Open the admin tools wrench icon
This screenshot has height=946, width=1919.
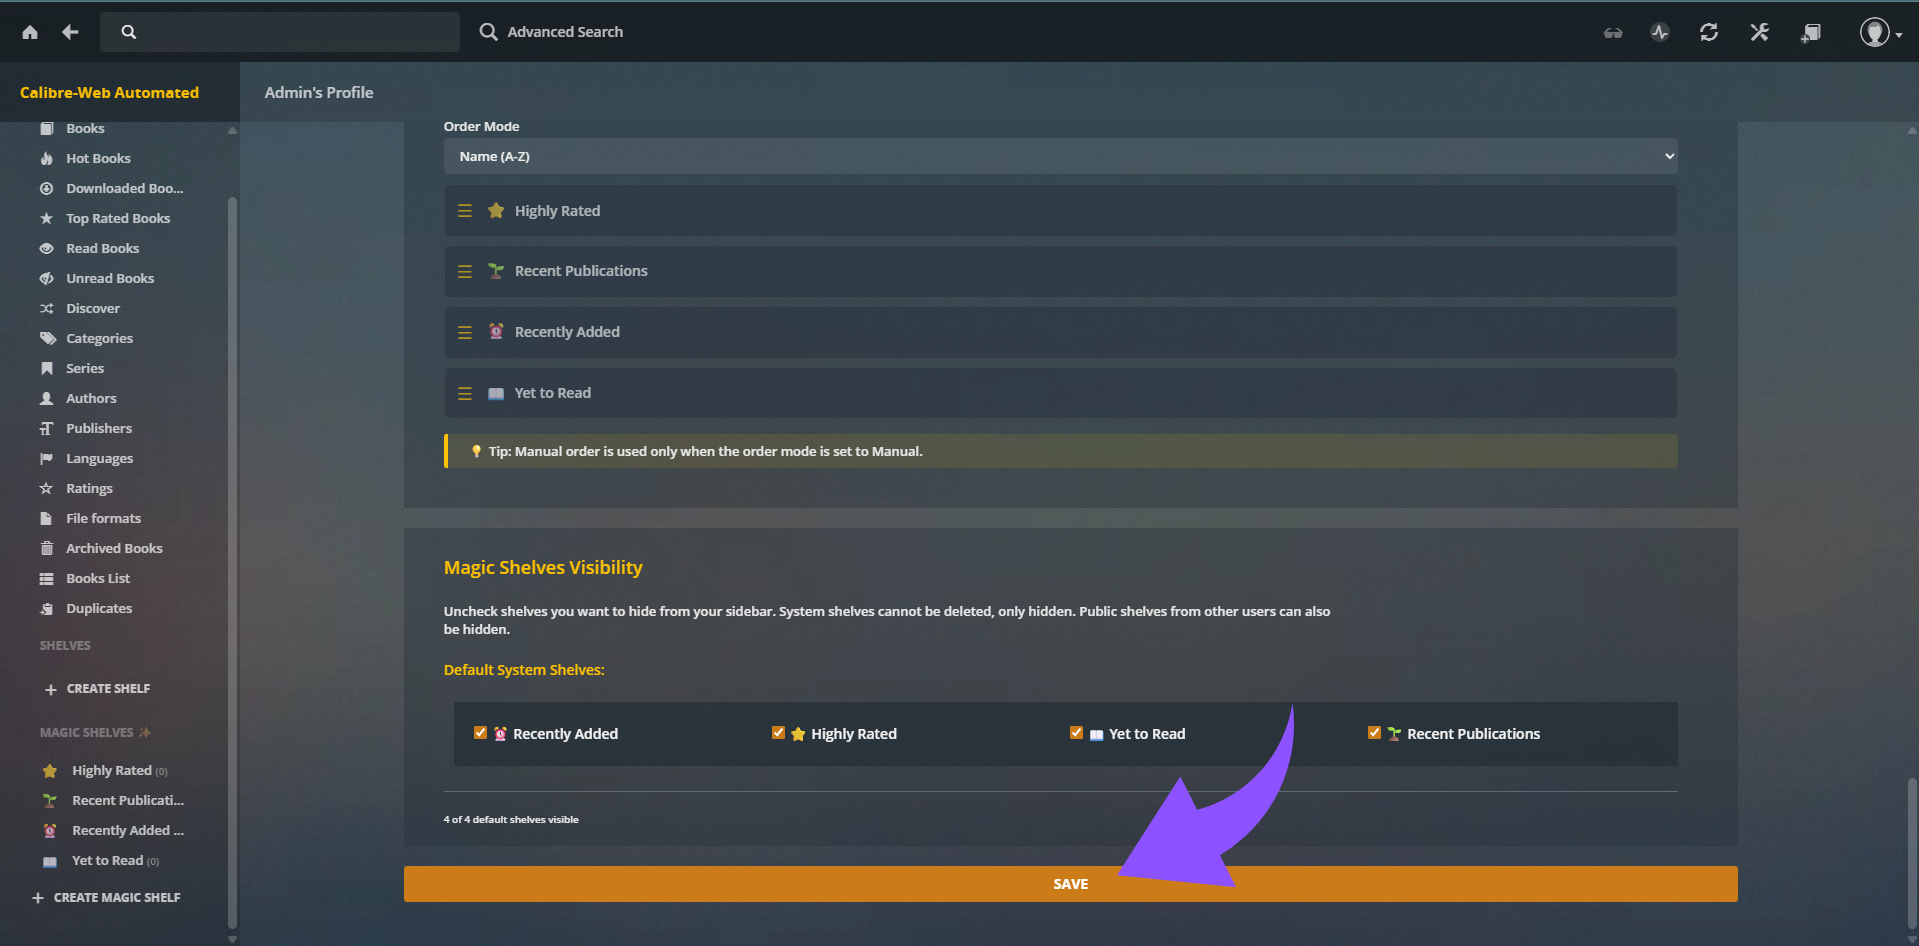(x=1759, y=32)
